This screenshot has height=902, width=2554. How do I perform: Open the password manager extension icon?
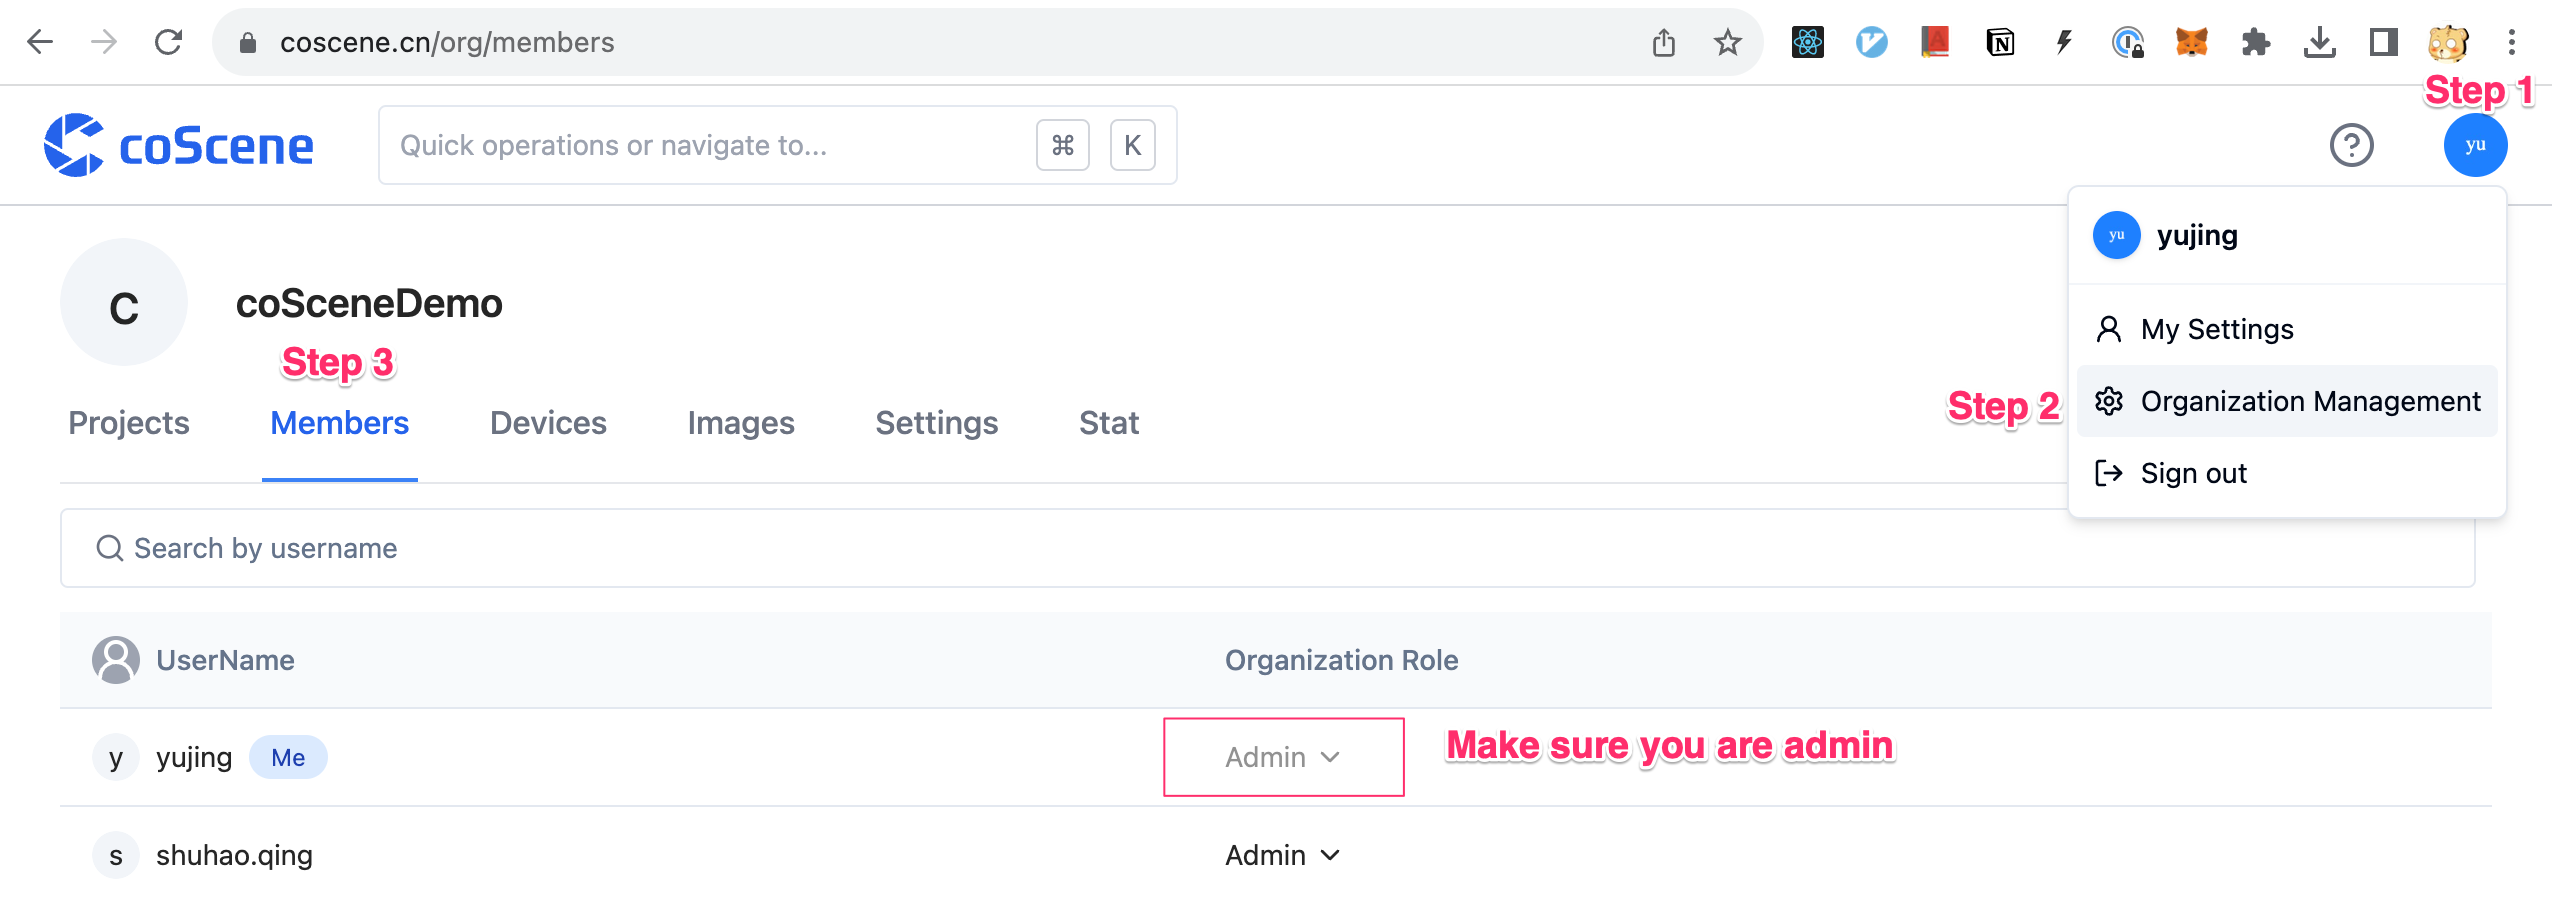click(x=2128, y=42)
